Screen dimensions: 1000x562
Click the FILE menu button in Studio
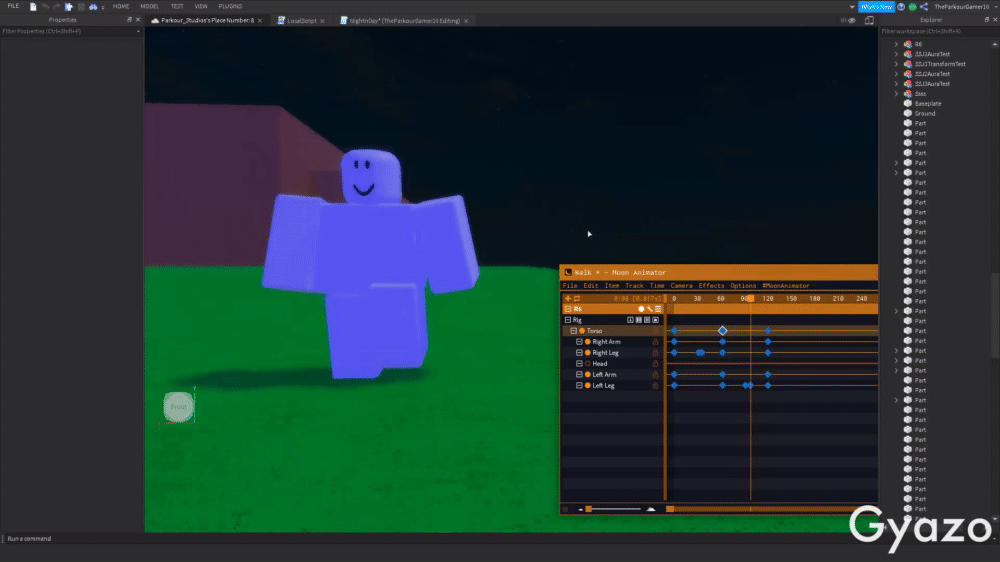click(13, 6)
